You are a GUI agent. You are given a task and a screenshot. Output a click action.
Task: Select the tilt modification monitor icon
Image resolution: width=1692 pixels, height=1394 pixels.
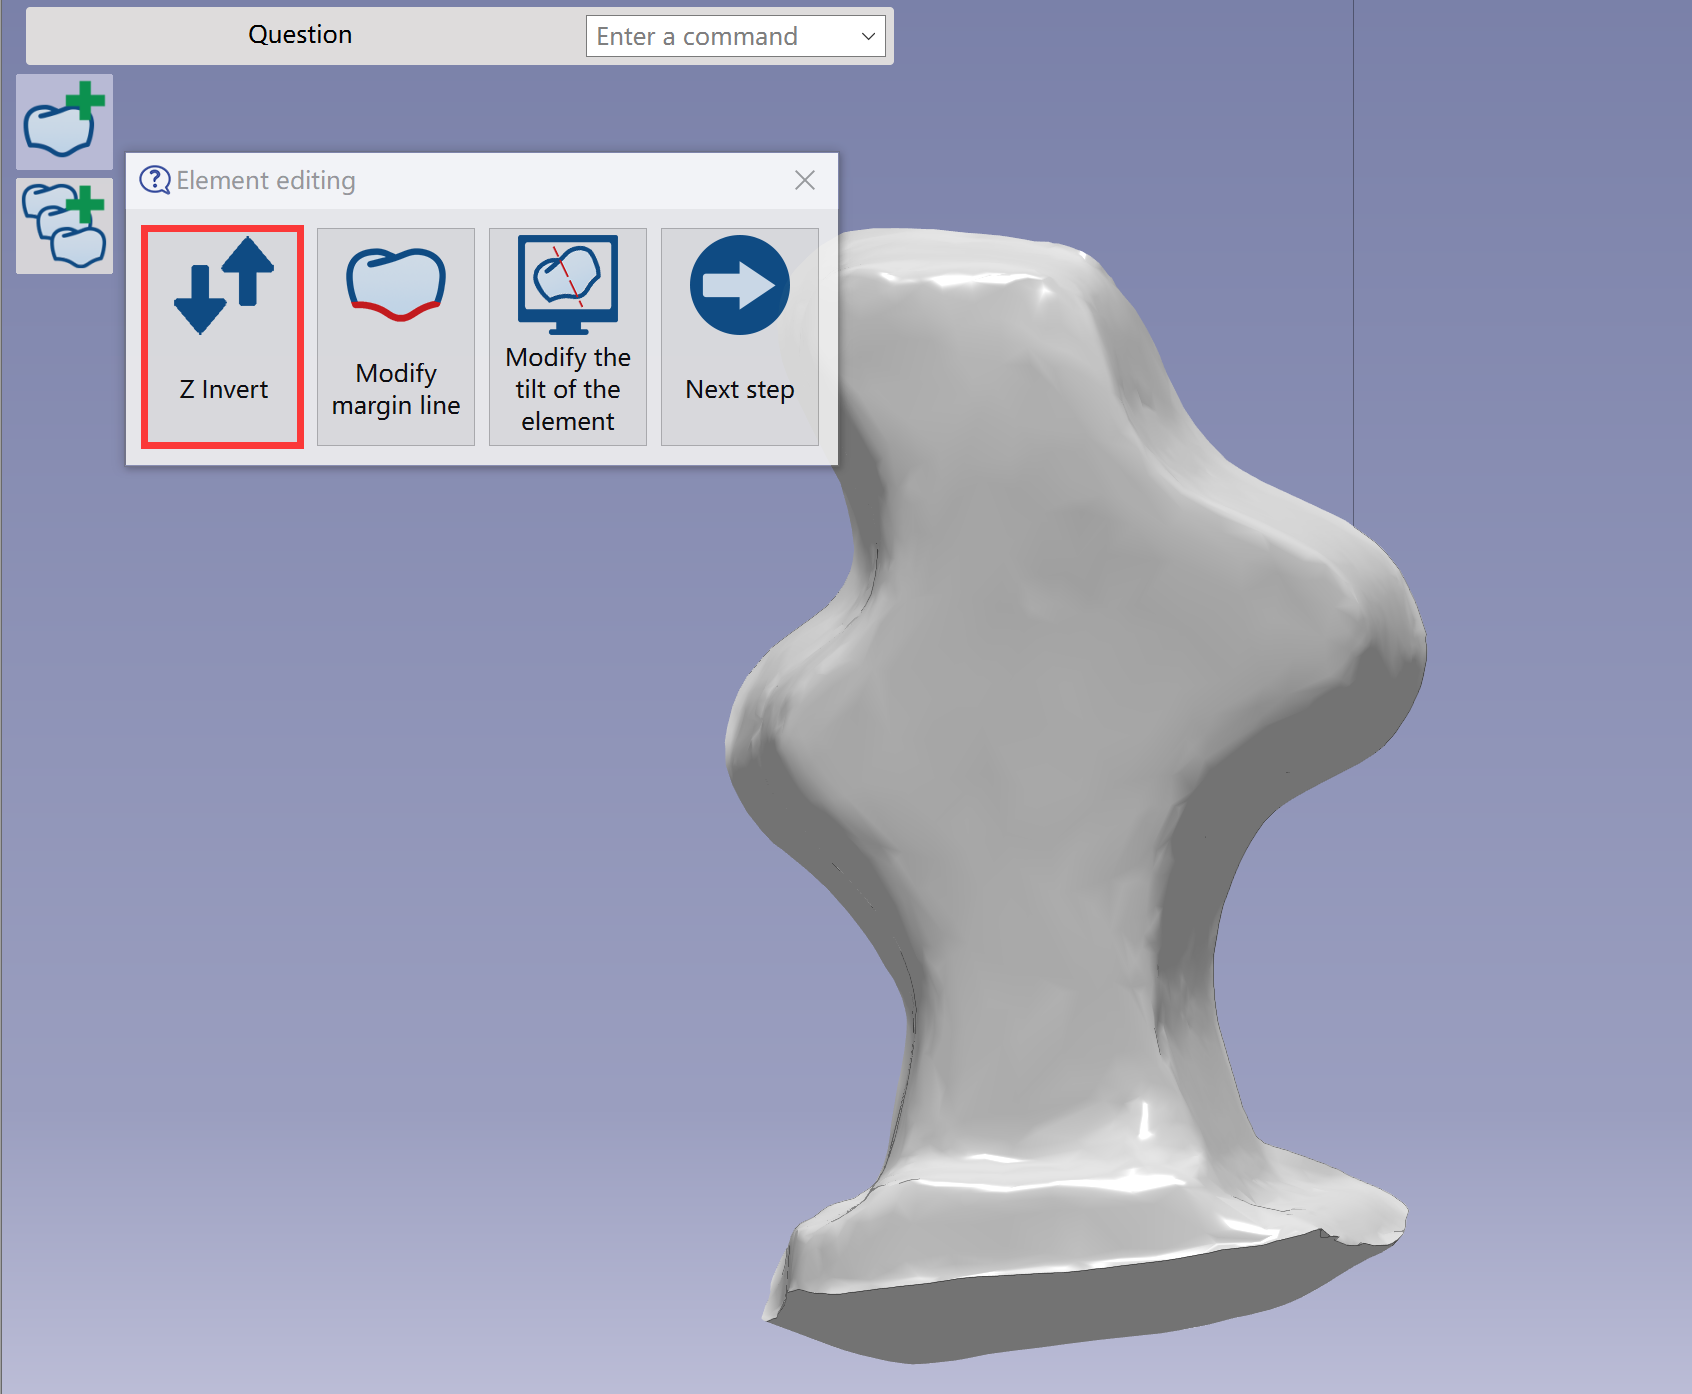point(568,285)
